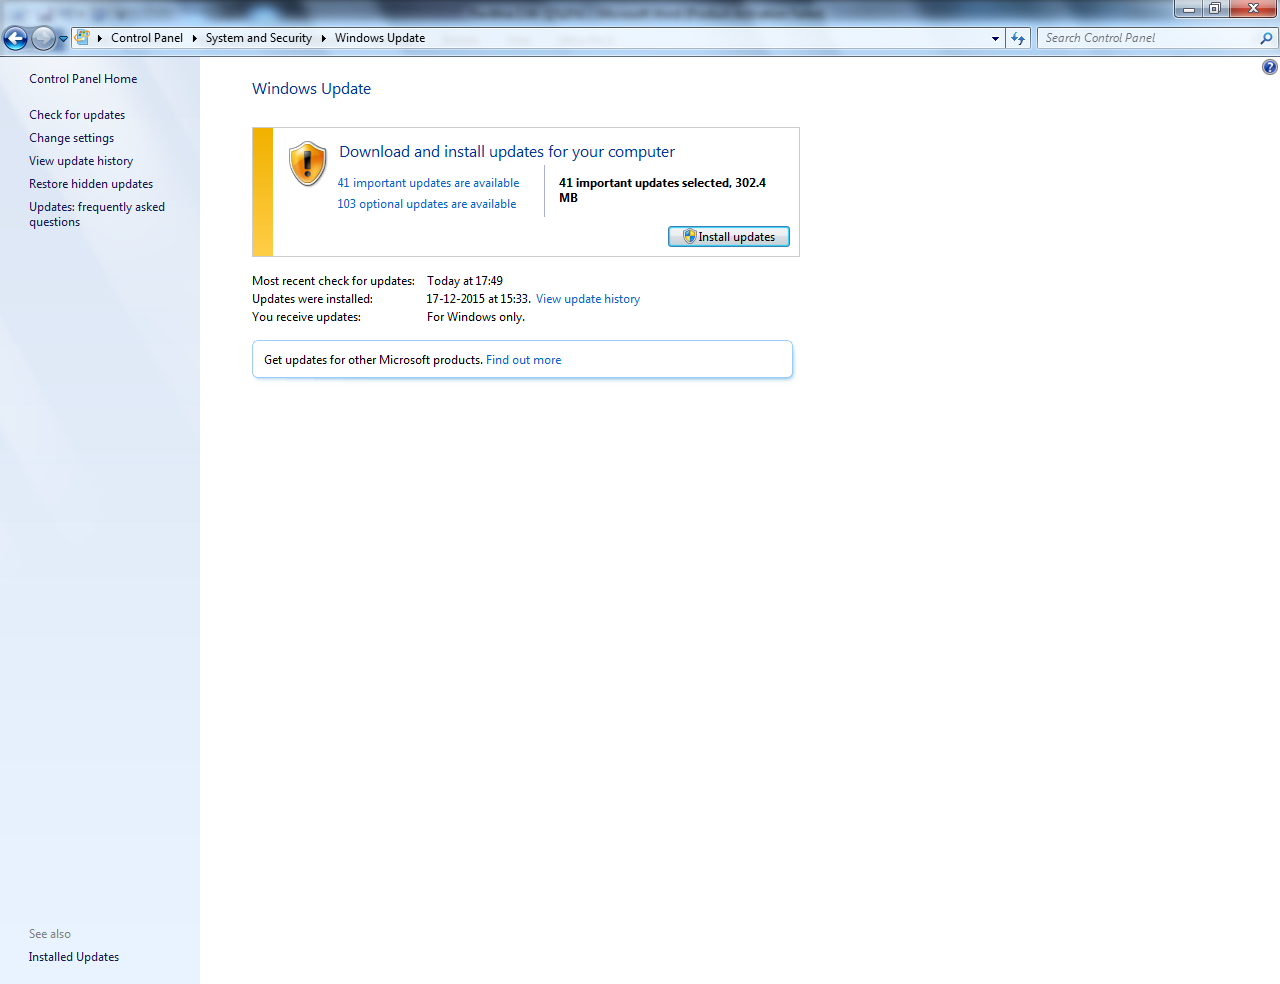This screenshot has height=984, width=1280.
Task: Open address bar previous locations dropdown
Action: (x=995, y=38)
